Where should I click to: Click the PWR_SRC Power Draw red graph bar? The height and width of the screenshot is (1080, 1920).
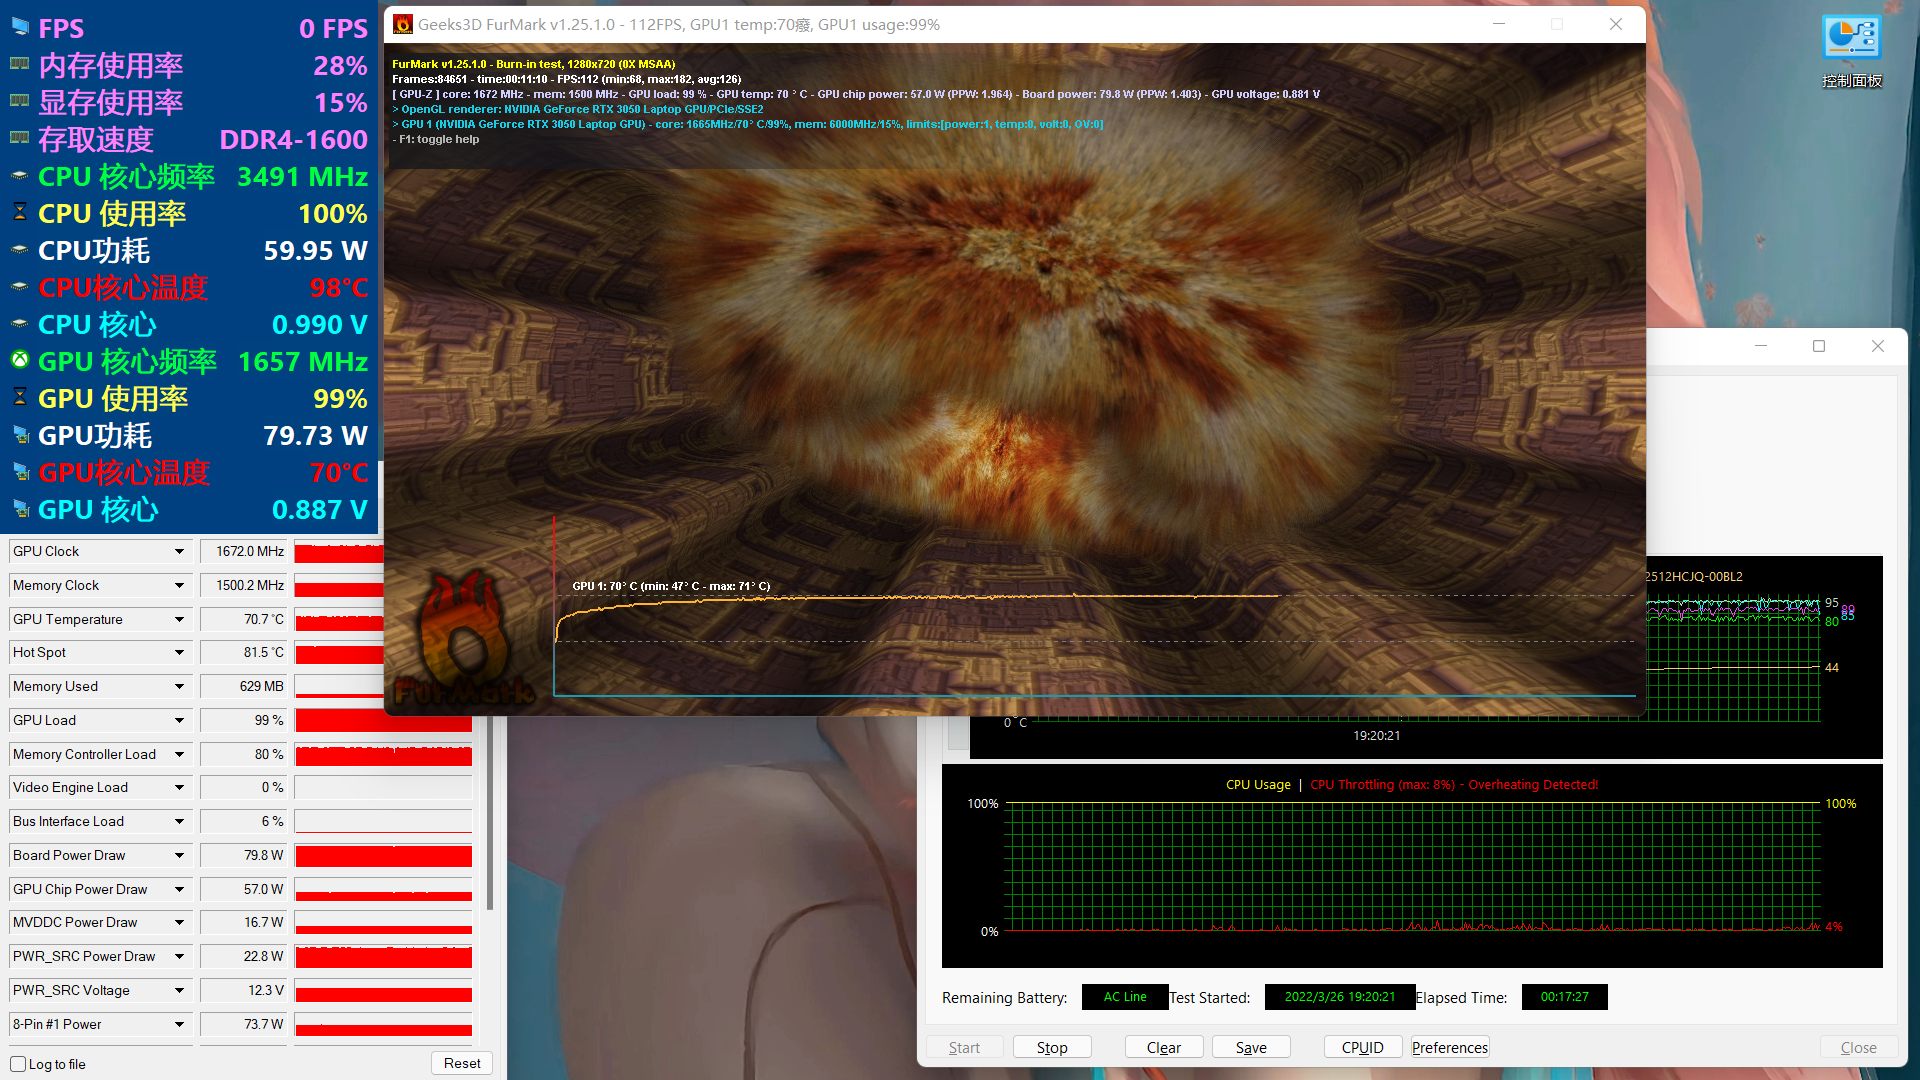point(383,957)
